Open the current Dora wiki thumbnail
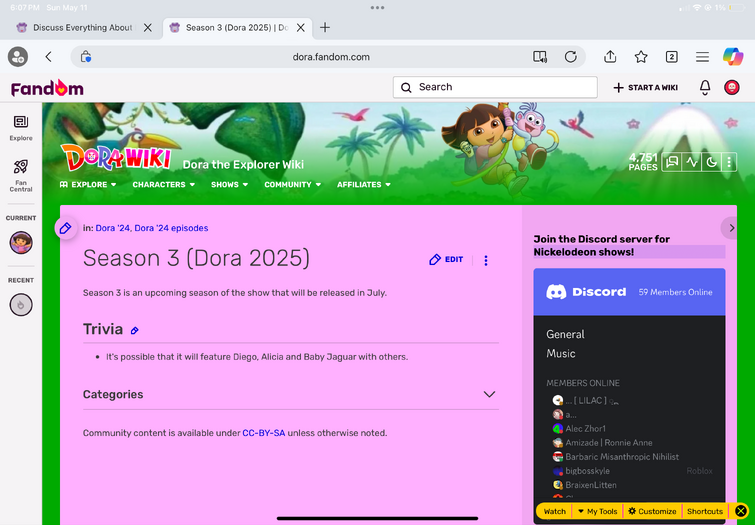The height and width of the screenshot is (525, 755). coord(21,242)
